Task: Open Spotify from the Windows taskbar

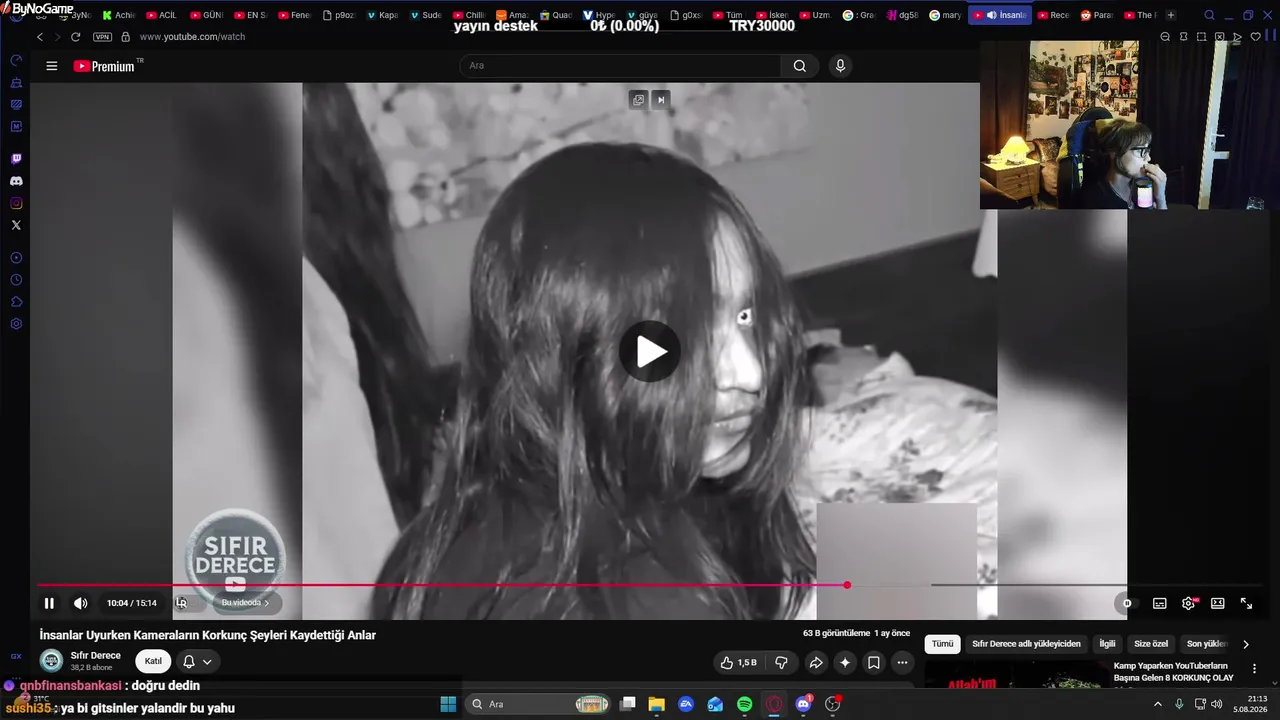Action: point(745,704)
